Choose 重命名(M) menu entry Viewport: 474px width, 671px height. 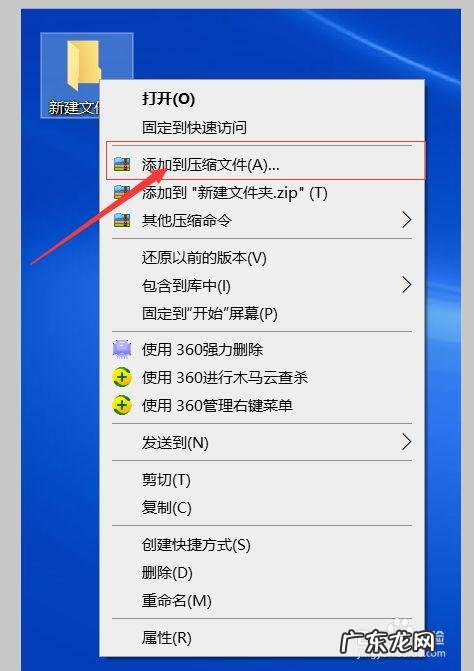pos(177,601)
